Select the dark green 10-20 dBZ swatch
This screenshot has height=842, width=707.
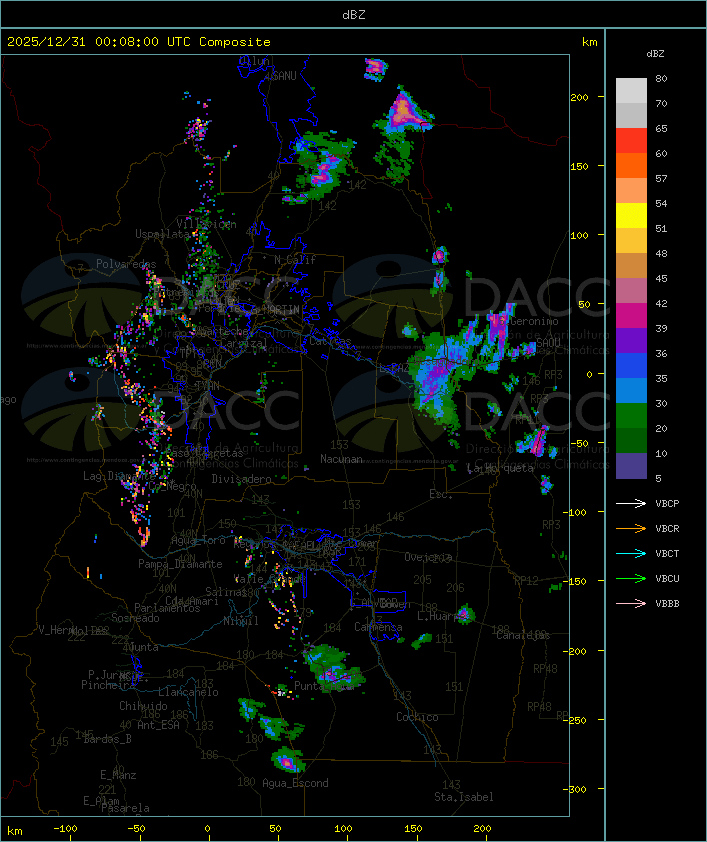click(631, 440)
